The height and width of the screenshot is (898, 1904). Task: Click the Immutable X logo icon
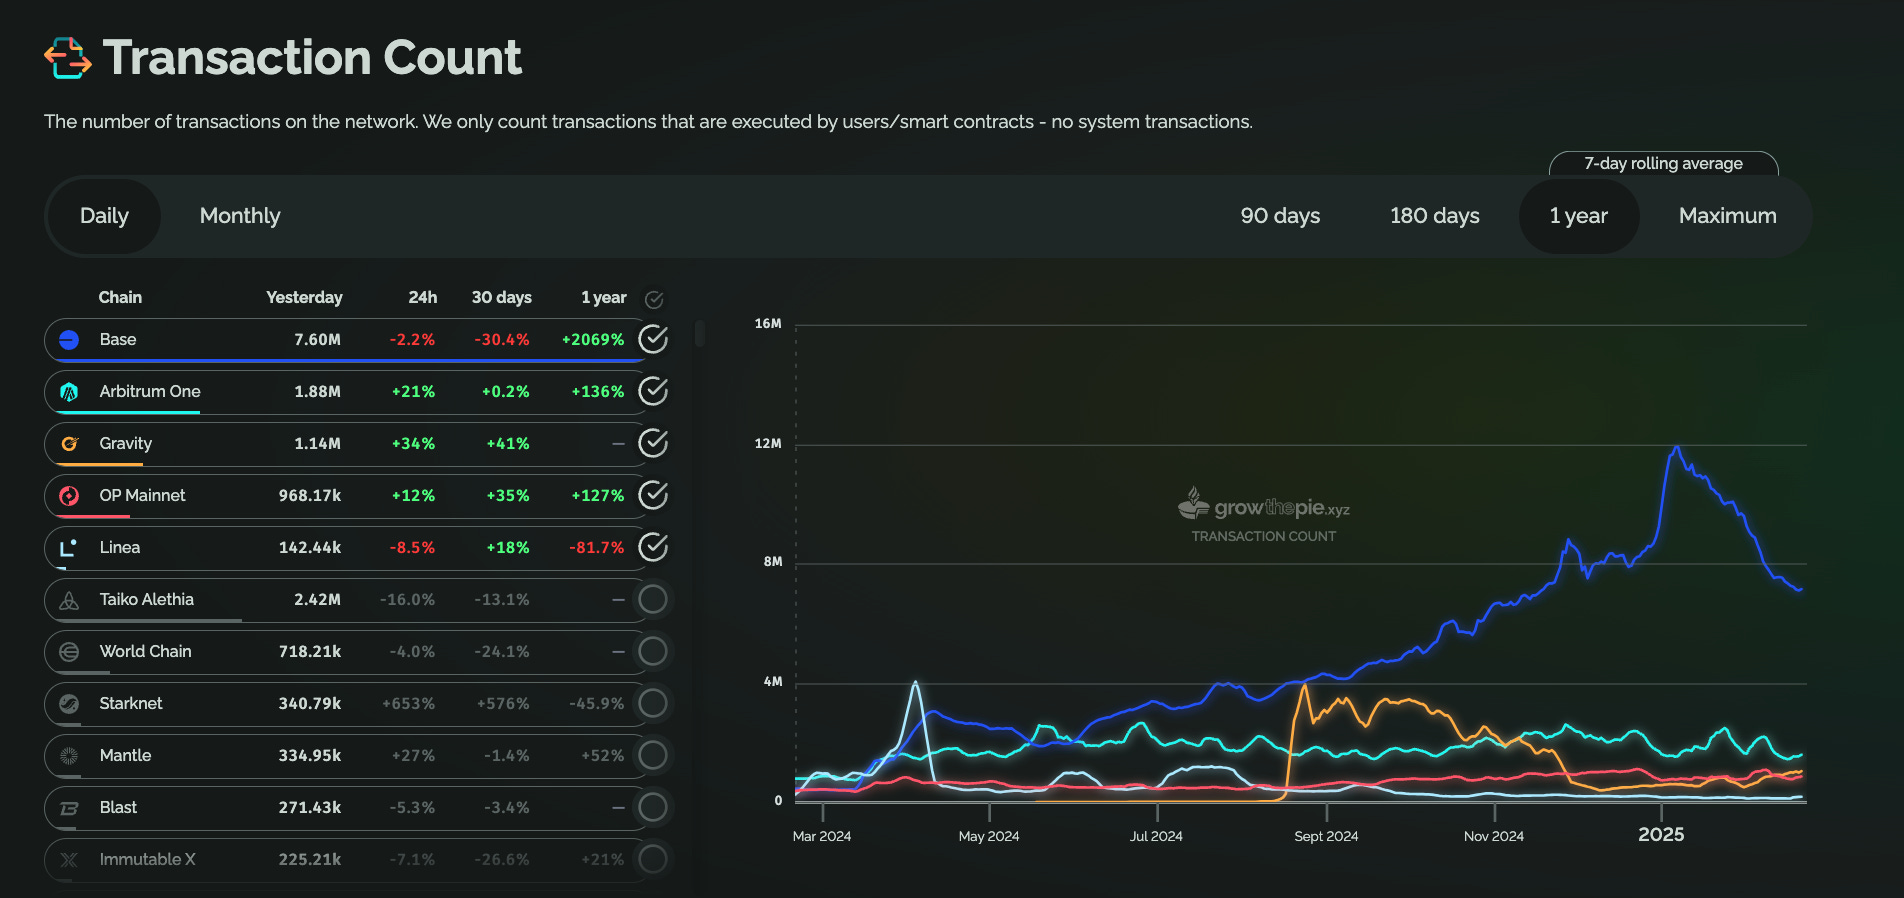pos(69,860)
